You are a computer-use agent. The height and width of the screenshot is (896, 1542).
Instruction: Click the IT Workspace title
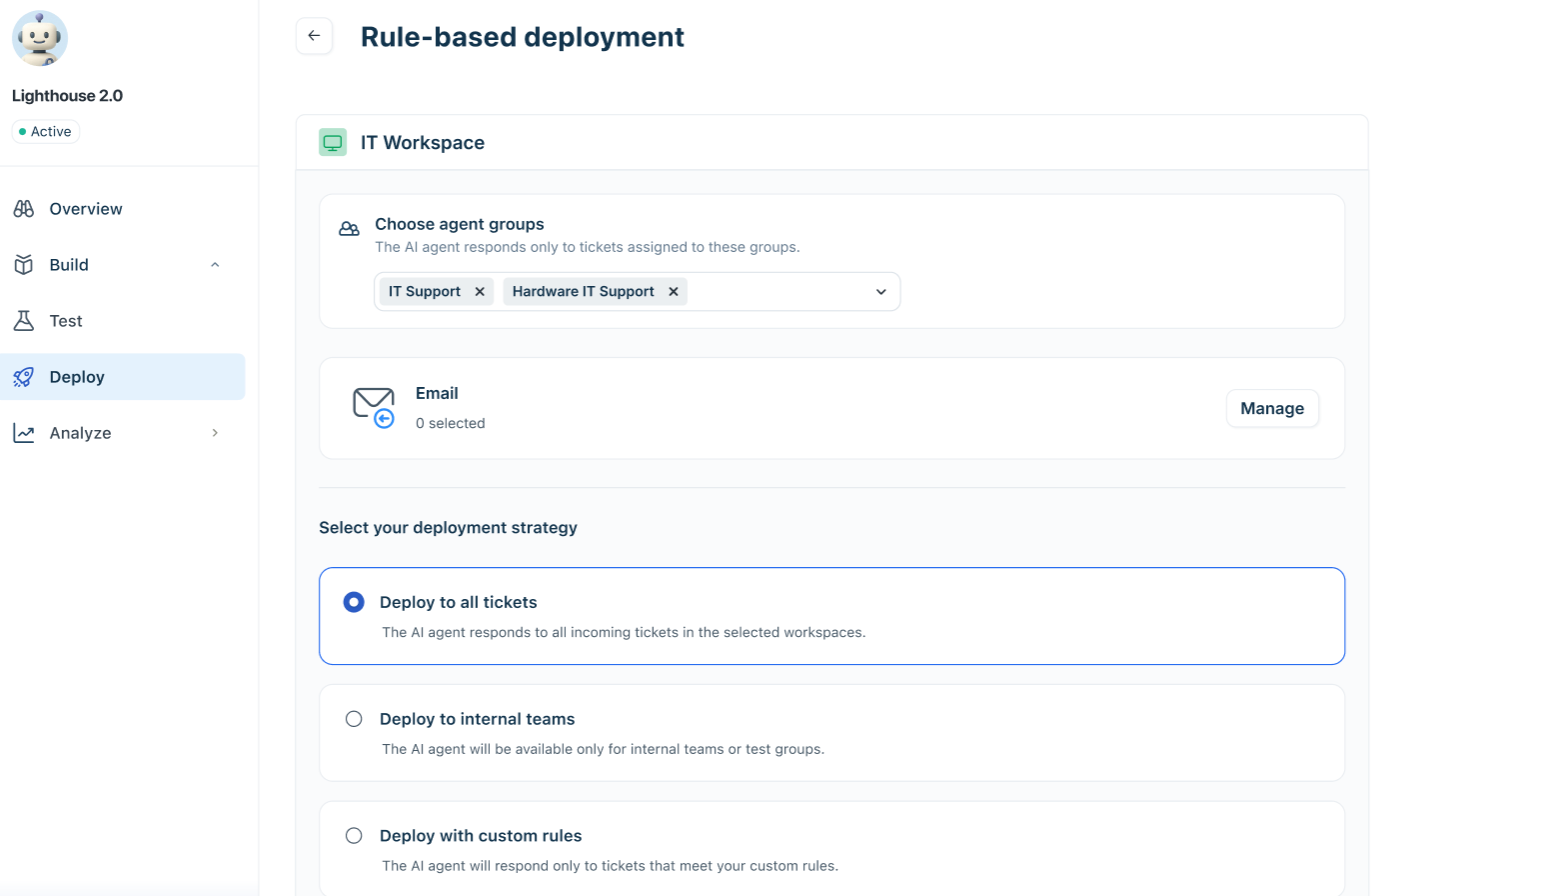pos(422,143)
